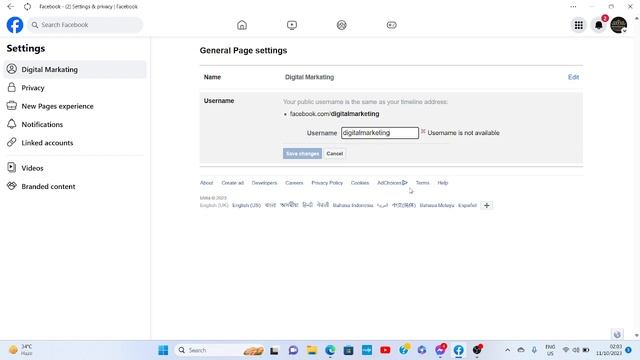
Task: Open the Menu grid icon
Action: (578, 25)
